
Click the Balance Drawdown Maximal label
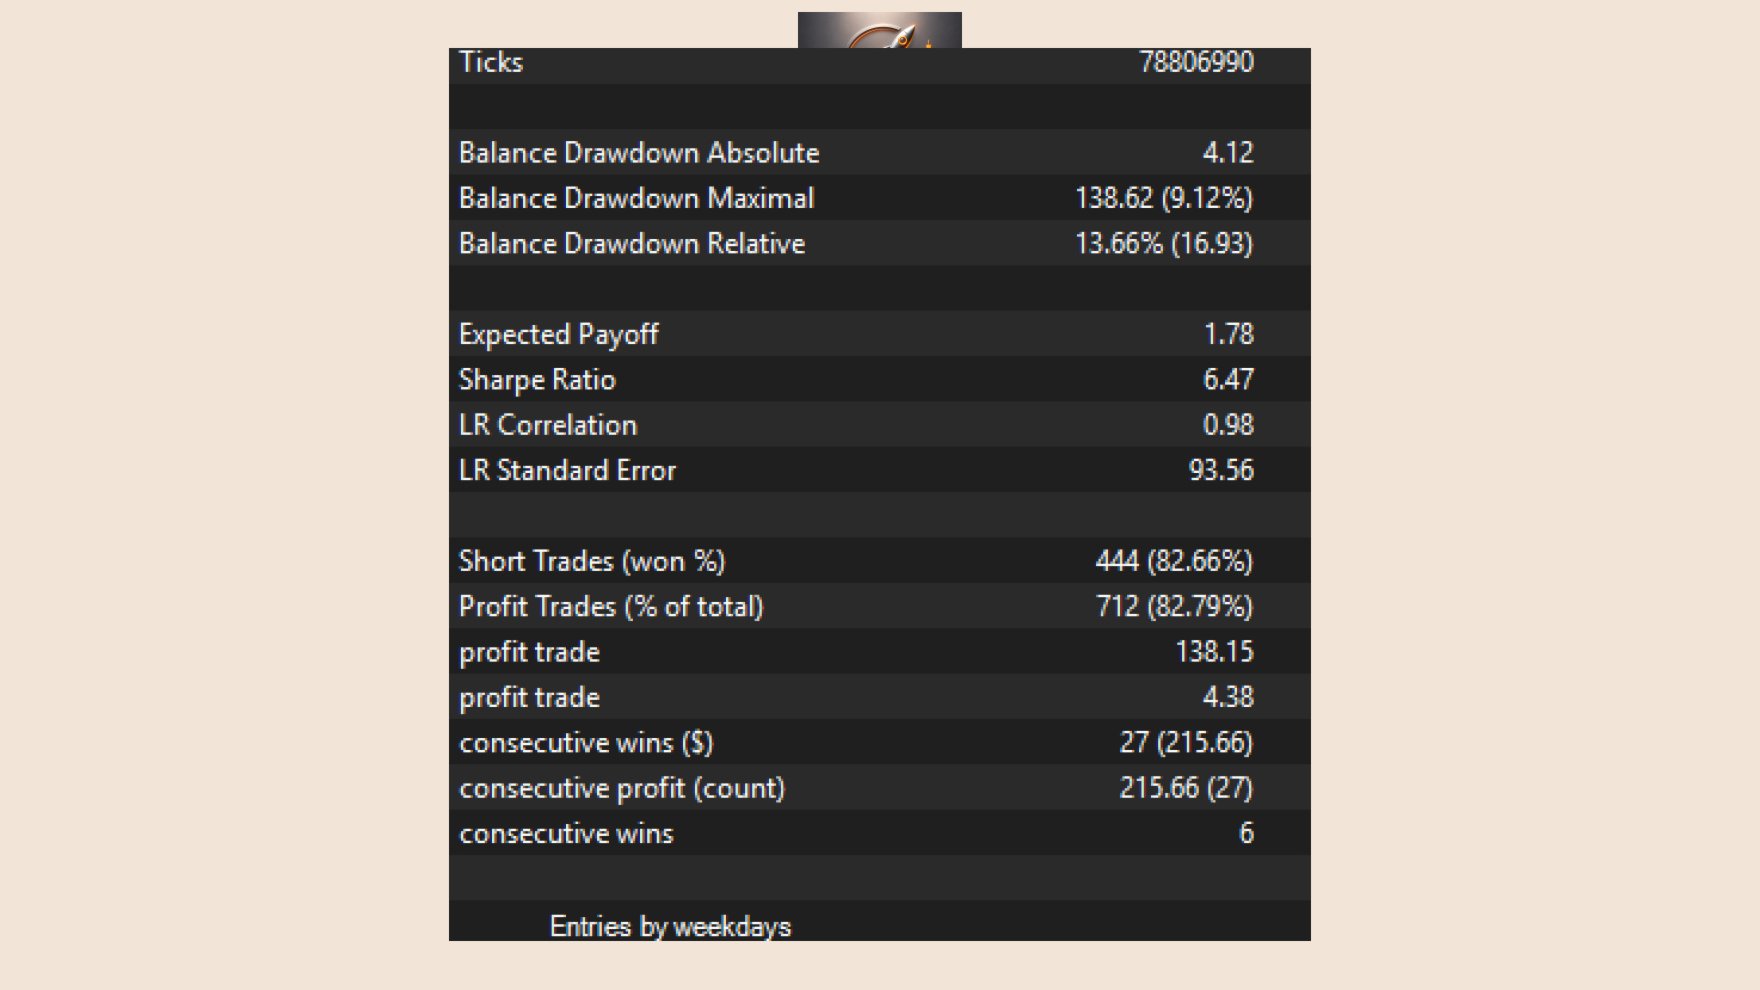(x=636, y=198)
